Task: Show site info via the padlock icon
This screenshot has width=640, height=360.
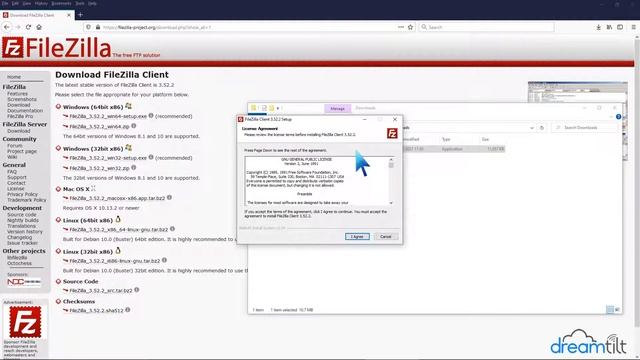Action: (98, 27)
